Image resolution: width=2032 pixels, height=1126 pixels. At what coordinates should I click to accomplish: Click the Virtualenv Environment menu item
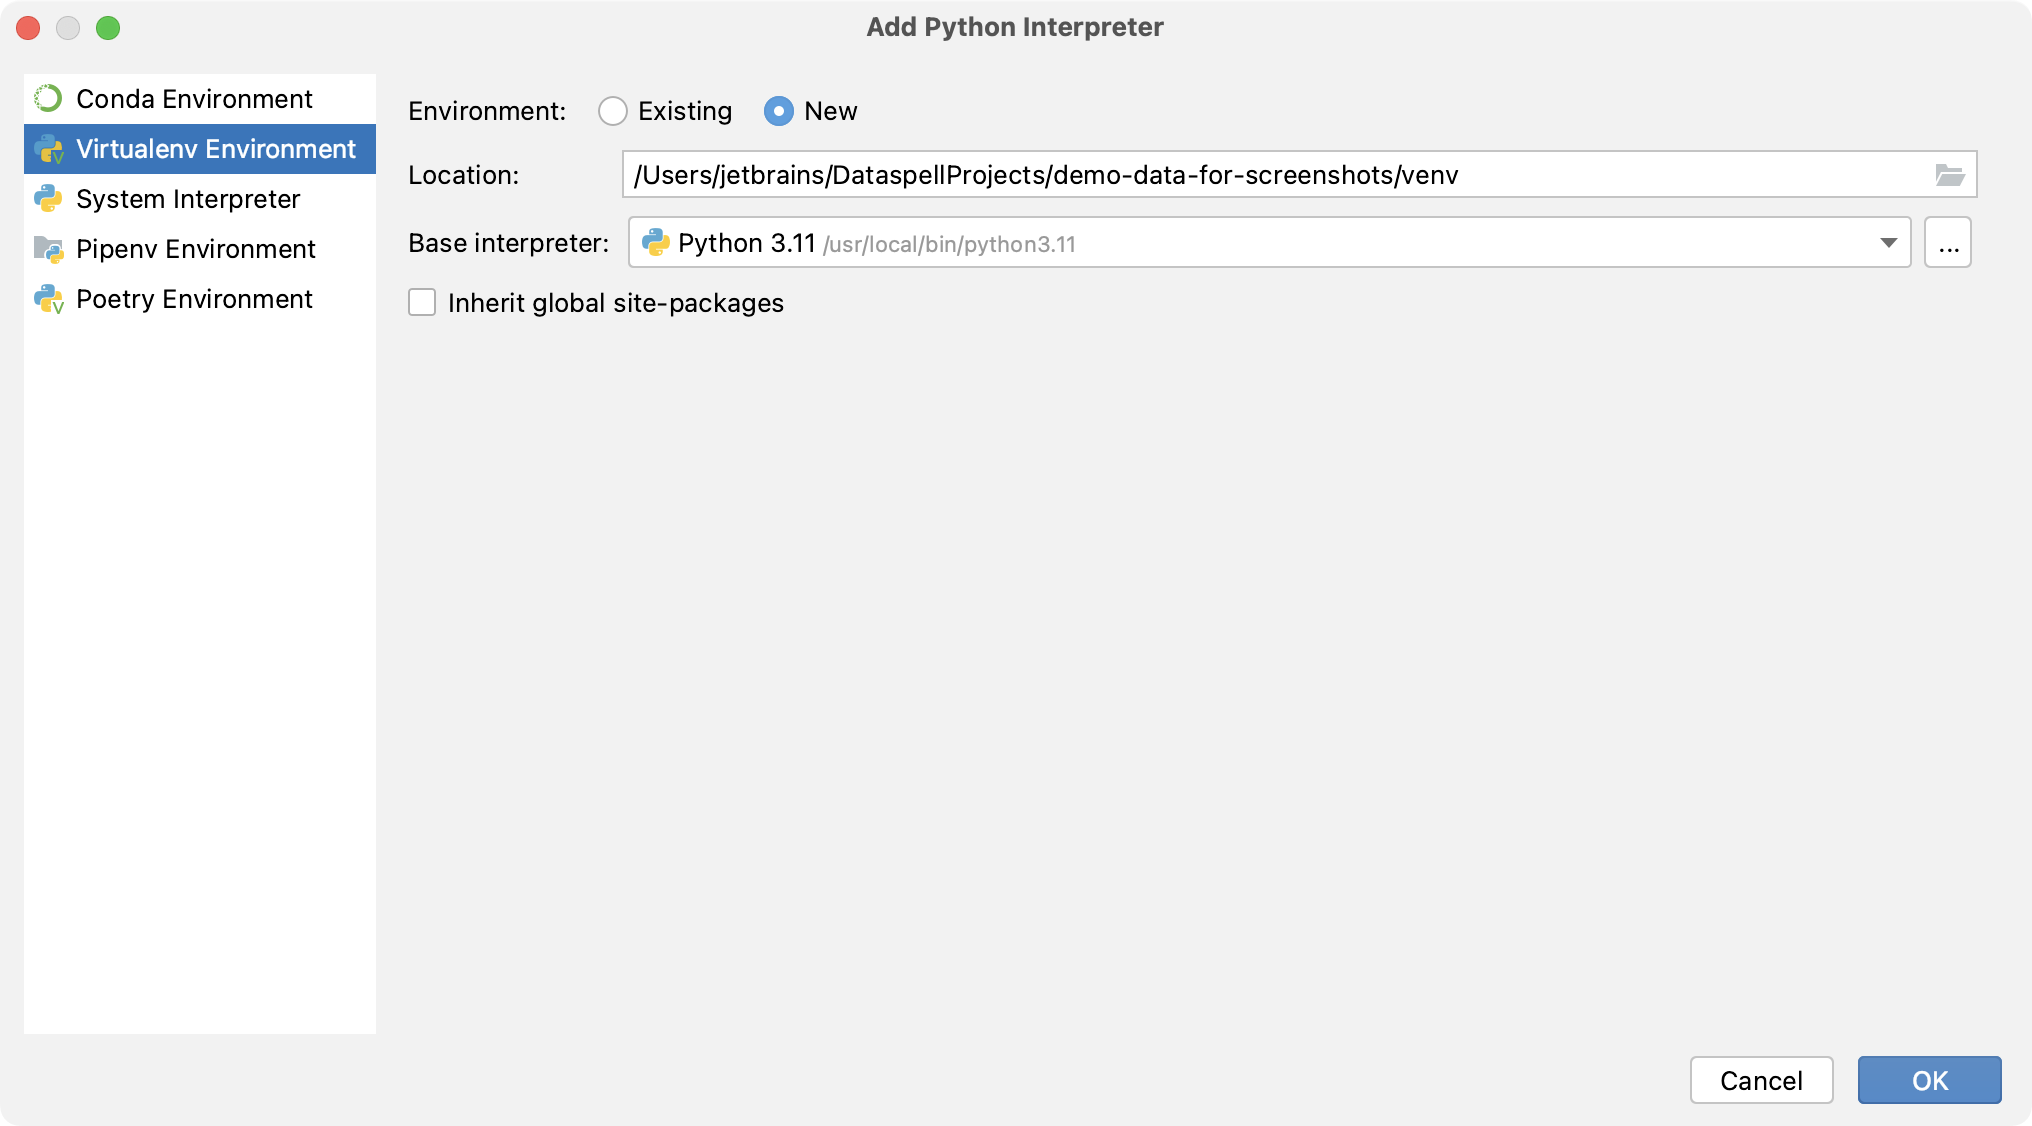(200, 148)
